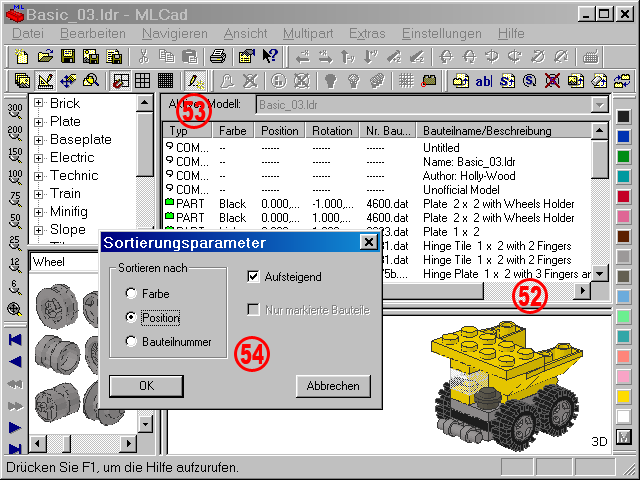Expand the Train tree node
The image size is (640, 480).
coord(38,194)
